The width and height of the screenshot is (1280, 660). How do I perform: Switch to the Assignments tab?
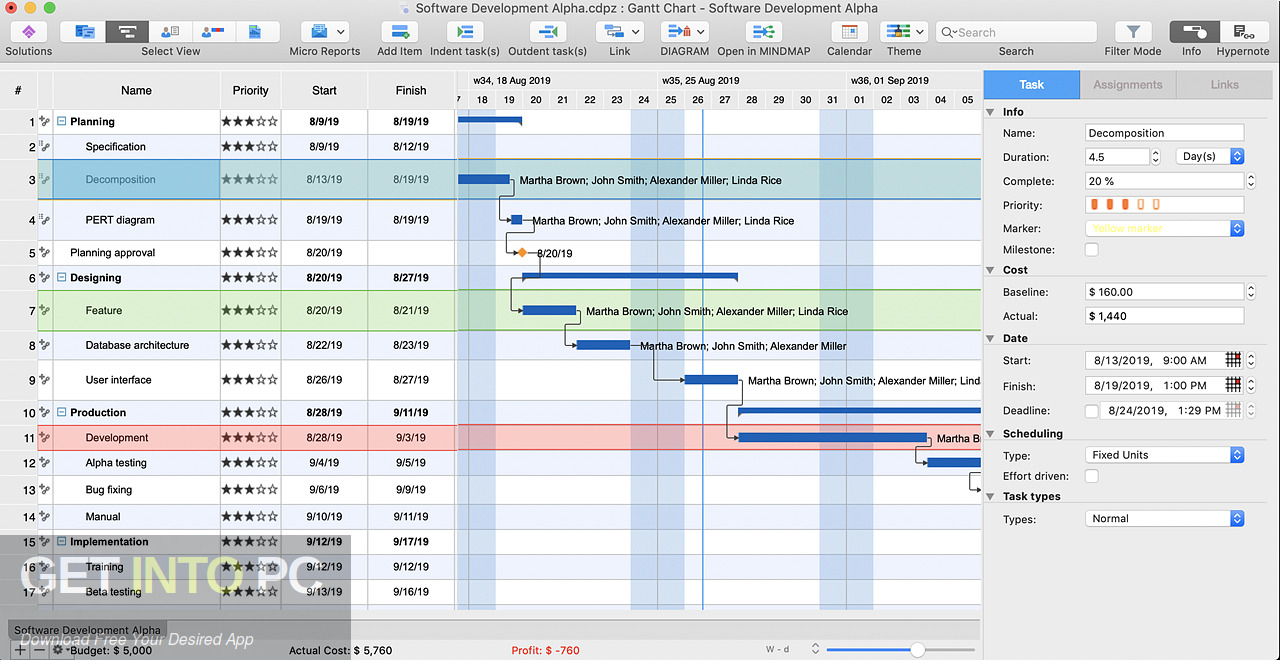click(1128, 85)
